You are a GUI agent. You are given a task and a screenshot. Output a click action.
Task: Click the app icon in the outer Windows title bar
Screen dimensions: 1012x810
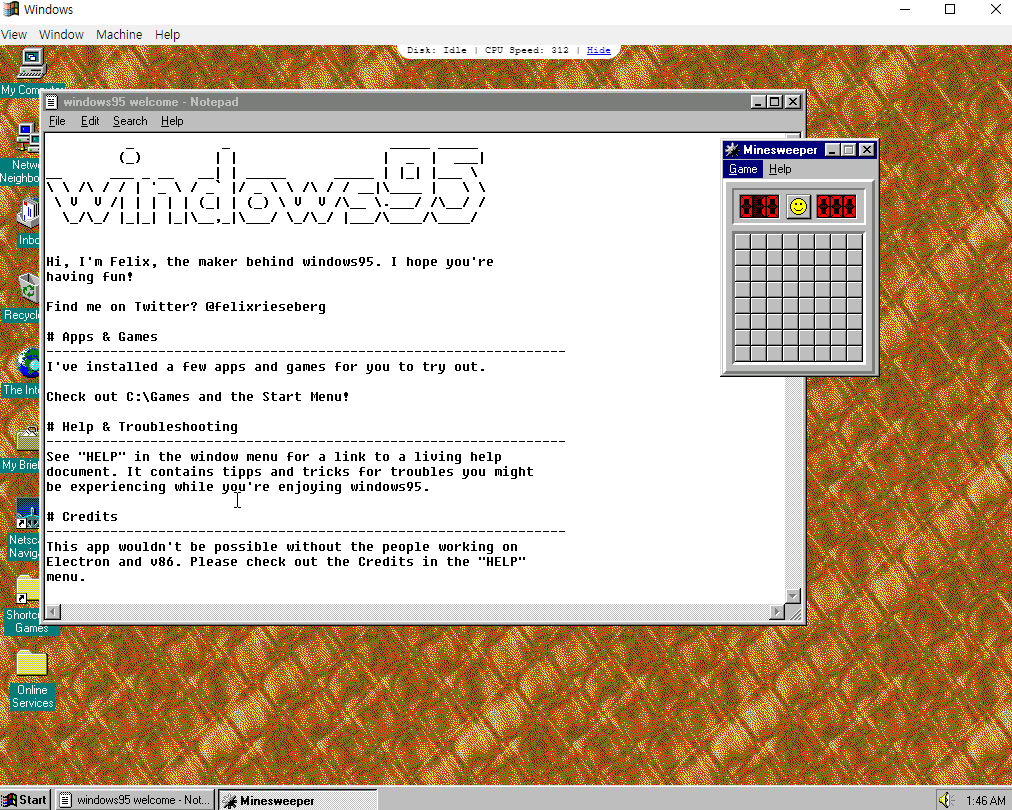10,9
